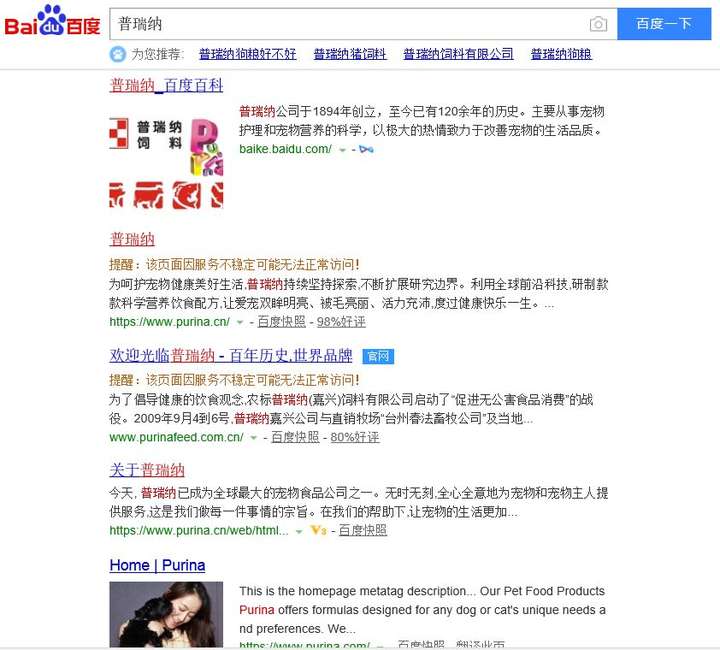The height and width of the screenshot is (650, 720).
Task: Click the yellow V3 credibility icon
Action: [318, 531]
